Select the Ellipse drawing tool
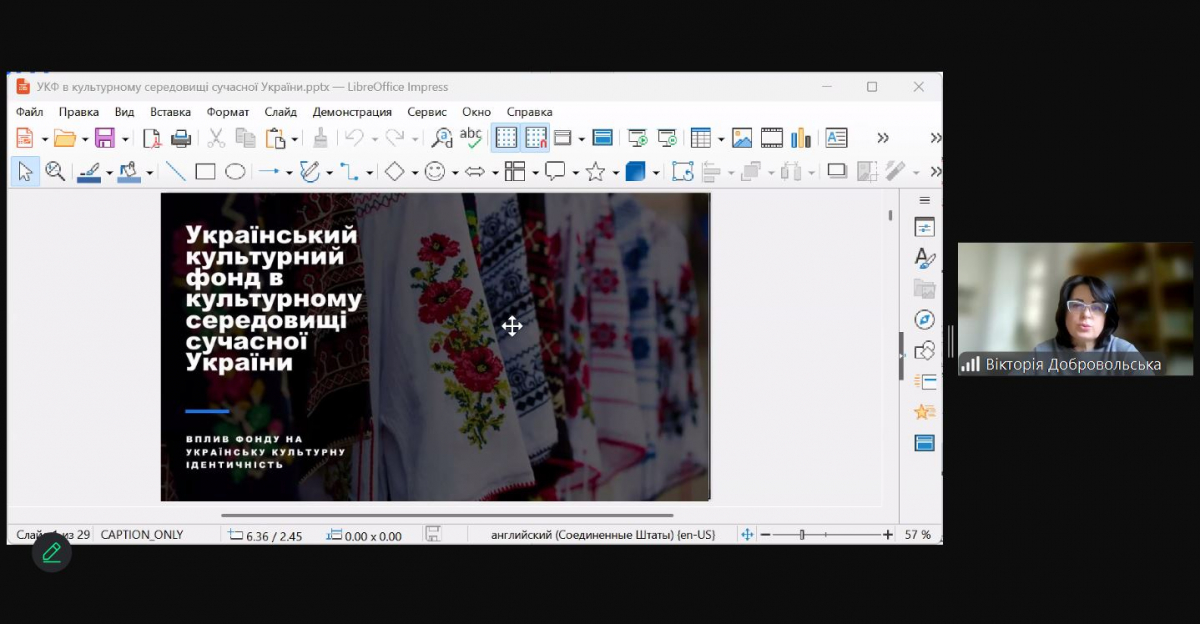Image resolution: width=1200 pixels, height=624 pixels. (235, 172)
